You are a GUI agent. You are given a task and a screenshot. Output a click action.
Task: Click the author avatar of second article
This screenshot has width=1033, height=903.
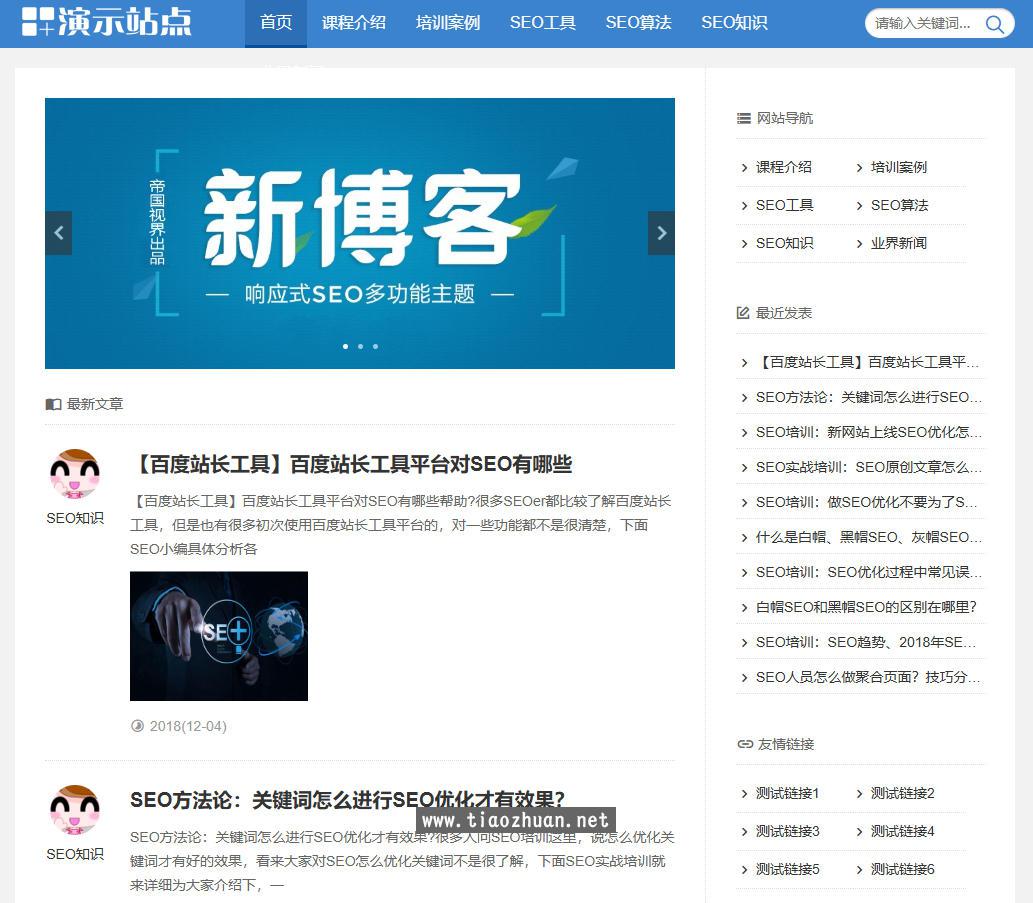coord(75,810)
